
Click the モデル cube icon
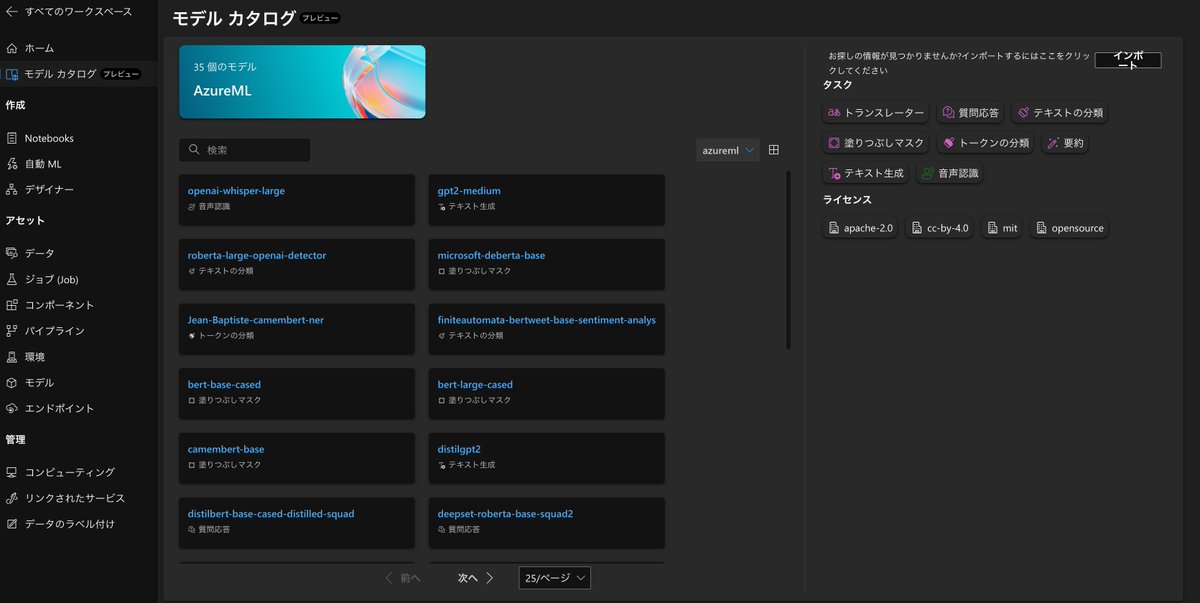[12, 383]
